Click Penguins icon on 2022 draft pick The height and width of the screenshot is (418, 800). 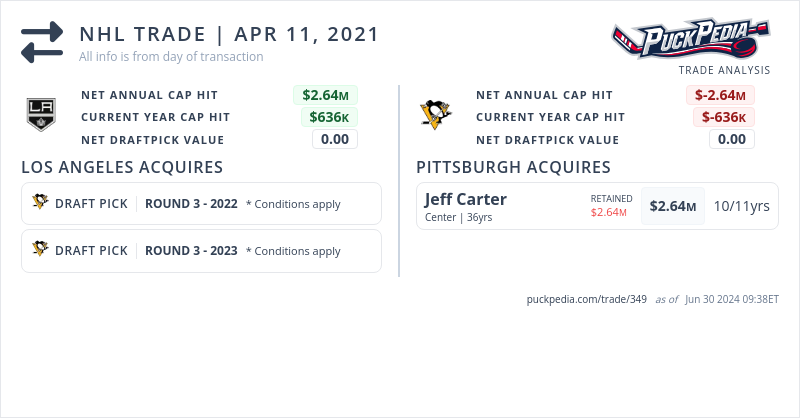pyautogui.click(x=41, y=203)
